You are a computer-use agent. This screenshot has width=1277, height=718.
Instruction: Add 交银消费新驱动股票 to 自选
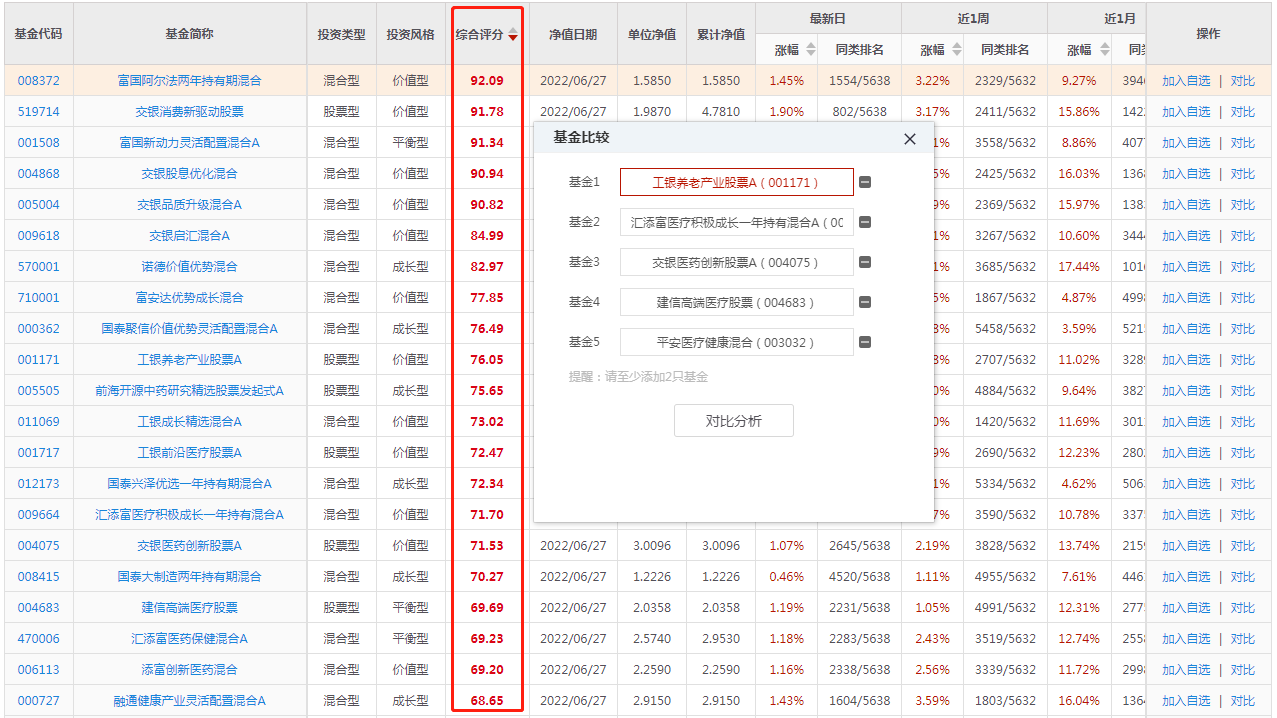1186,112
